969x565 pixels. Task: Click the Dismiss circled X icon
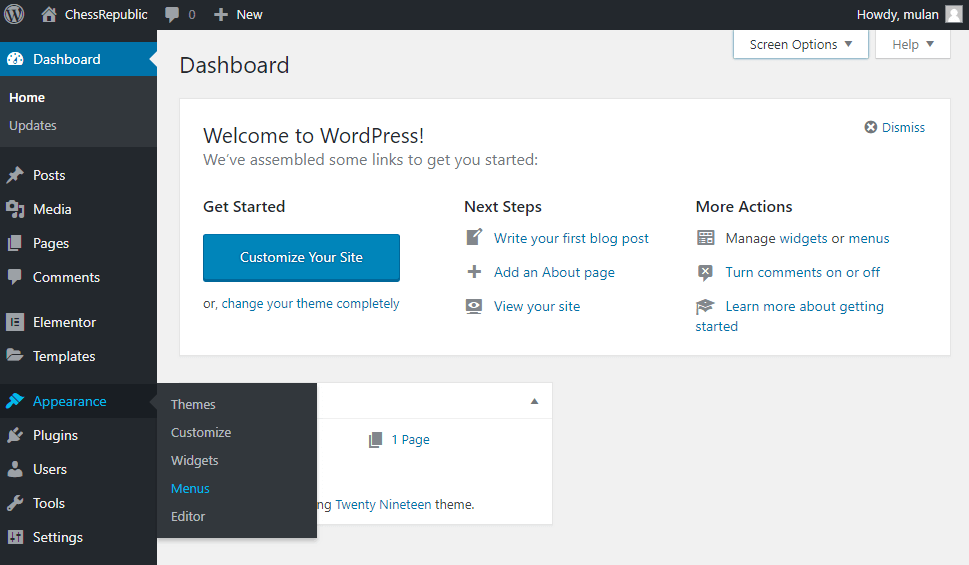coord(871,127)
